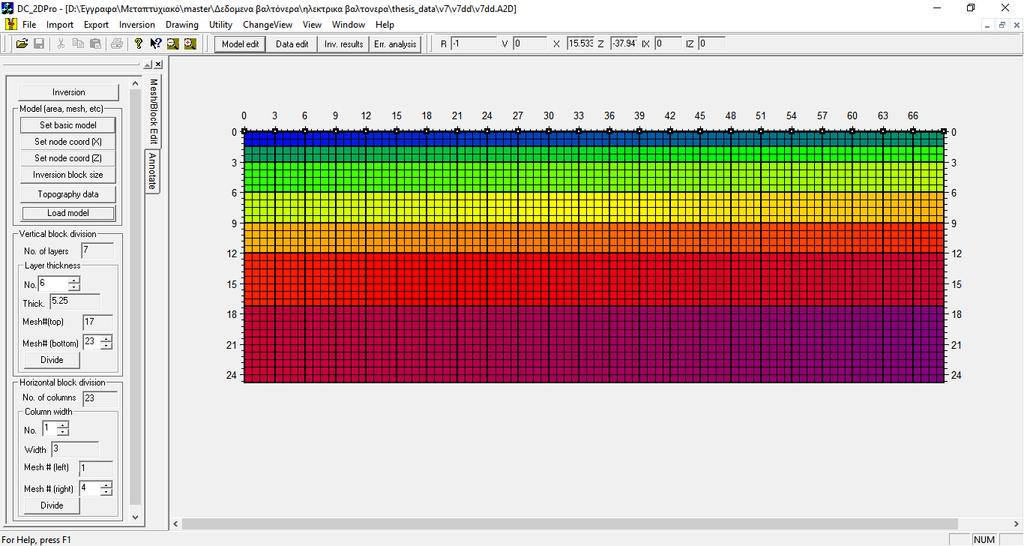Open the Drawing menu
The width and height of the screenshot is (1024, 546).
coord(182,24)
